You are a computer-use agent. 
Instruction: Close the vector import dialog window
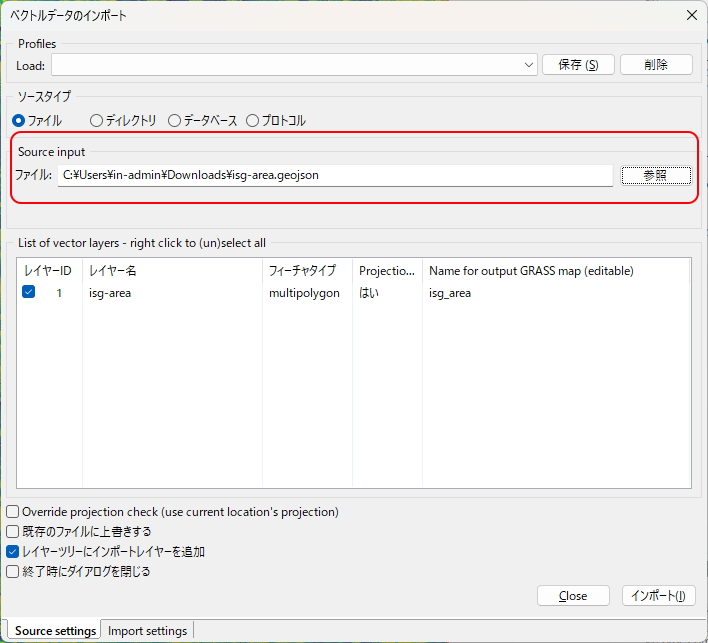(x=691, y=15)
